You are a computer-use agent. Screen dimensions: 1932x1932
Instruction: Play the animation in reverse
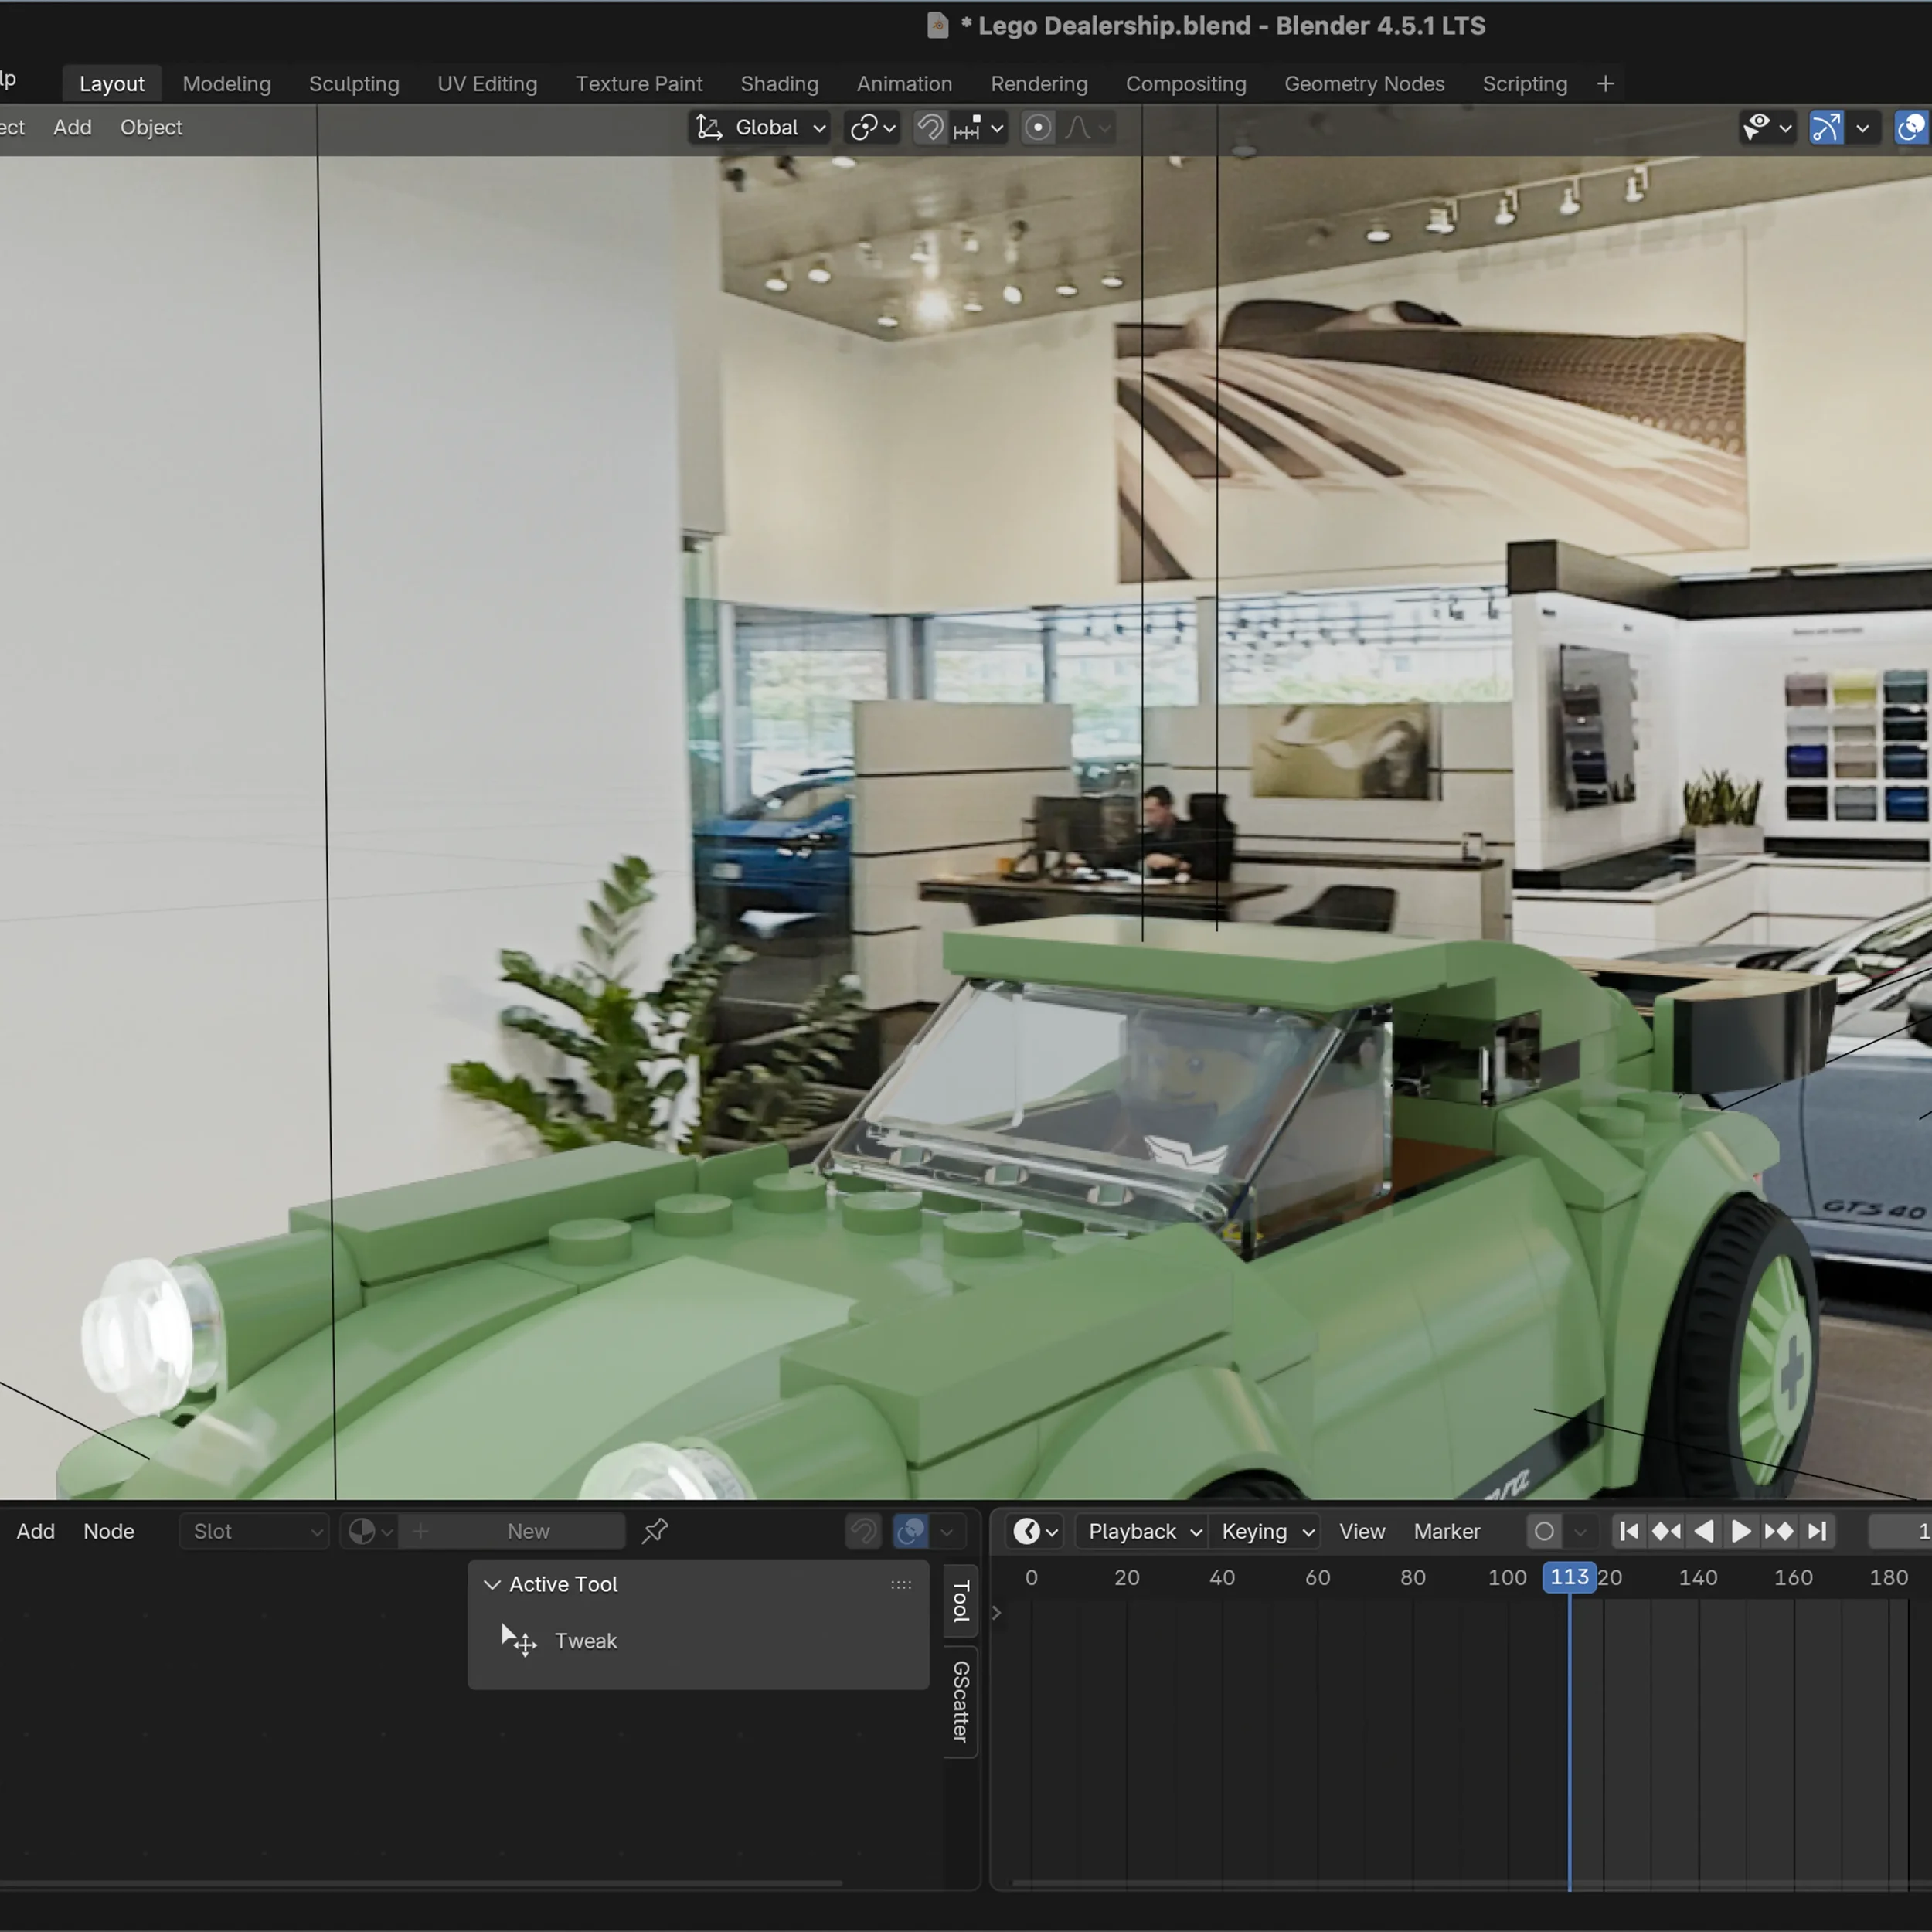[1704, 1531]
